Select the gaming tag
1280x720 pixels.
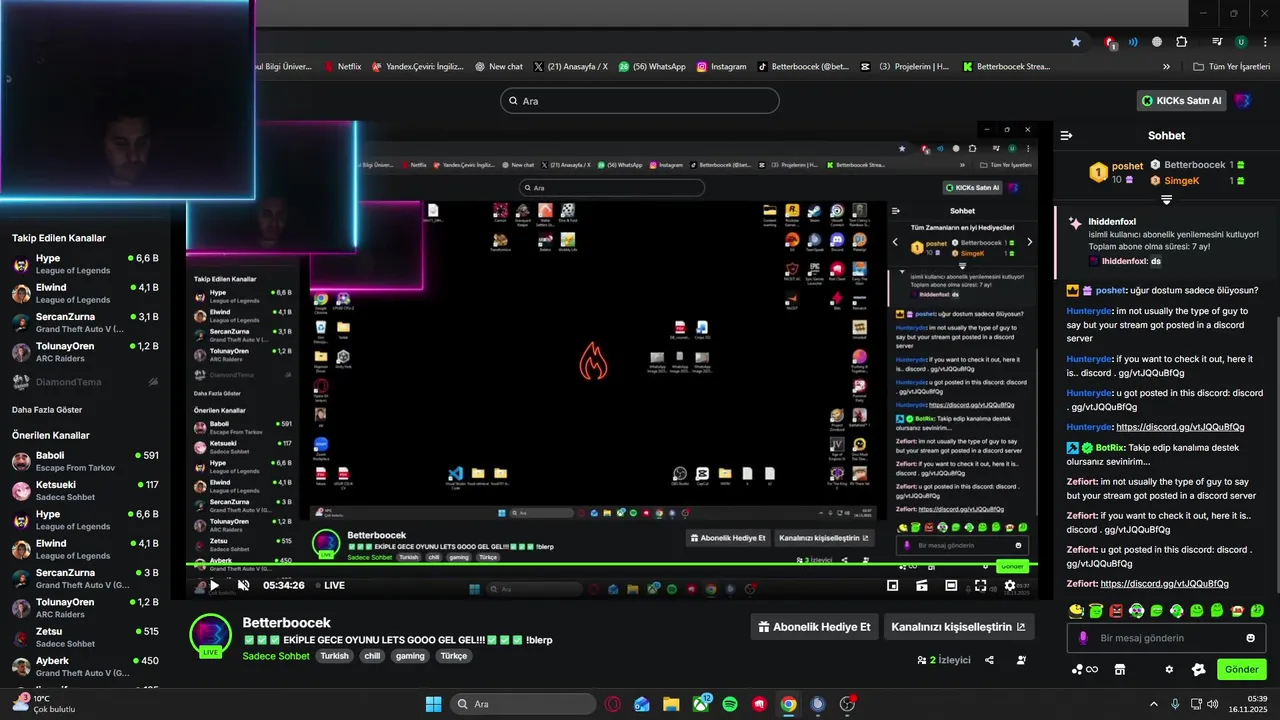click(410, 656)
